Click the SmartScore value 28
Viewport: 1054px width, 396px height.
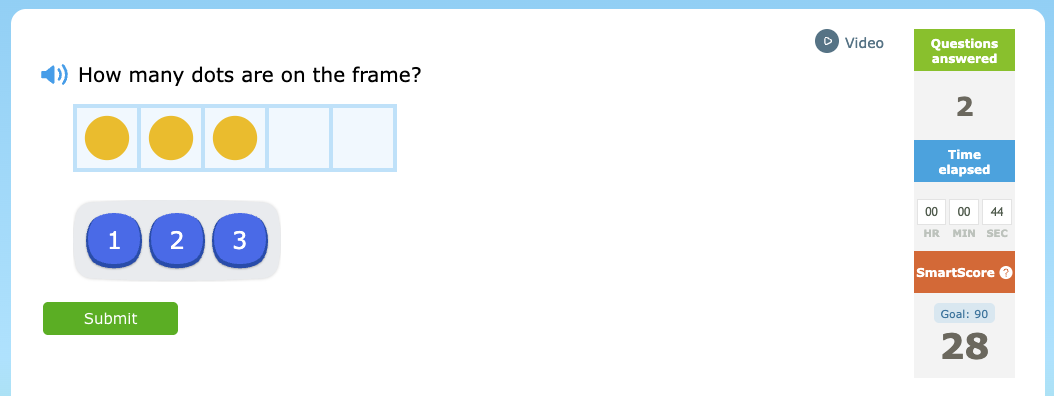pyautogui.click(x=965, y=346)
